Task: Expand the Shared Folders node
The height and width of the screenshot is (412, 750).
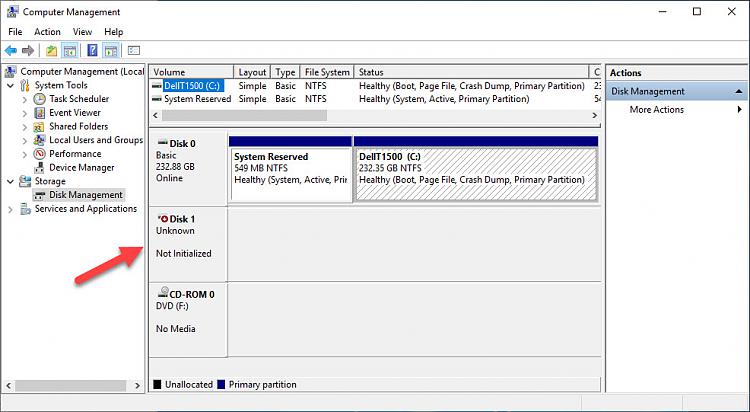Action: 25,127
